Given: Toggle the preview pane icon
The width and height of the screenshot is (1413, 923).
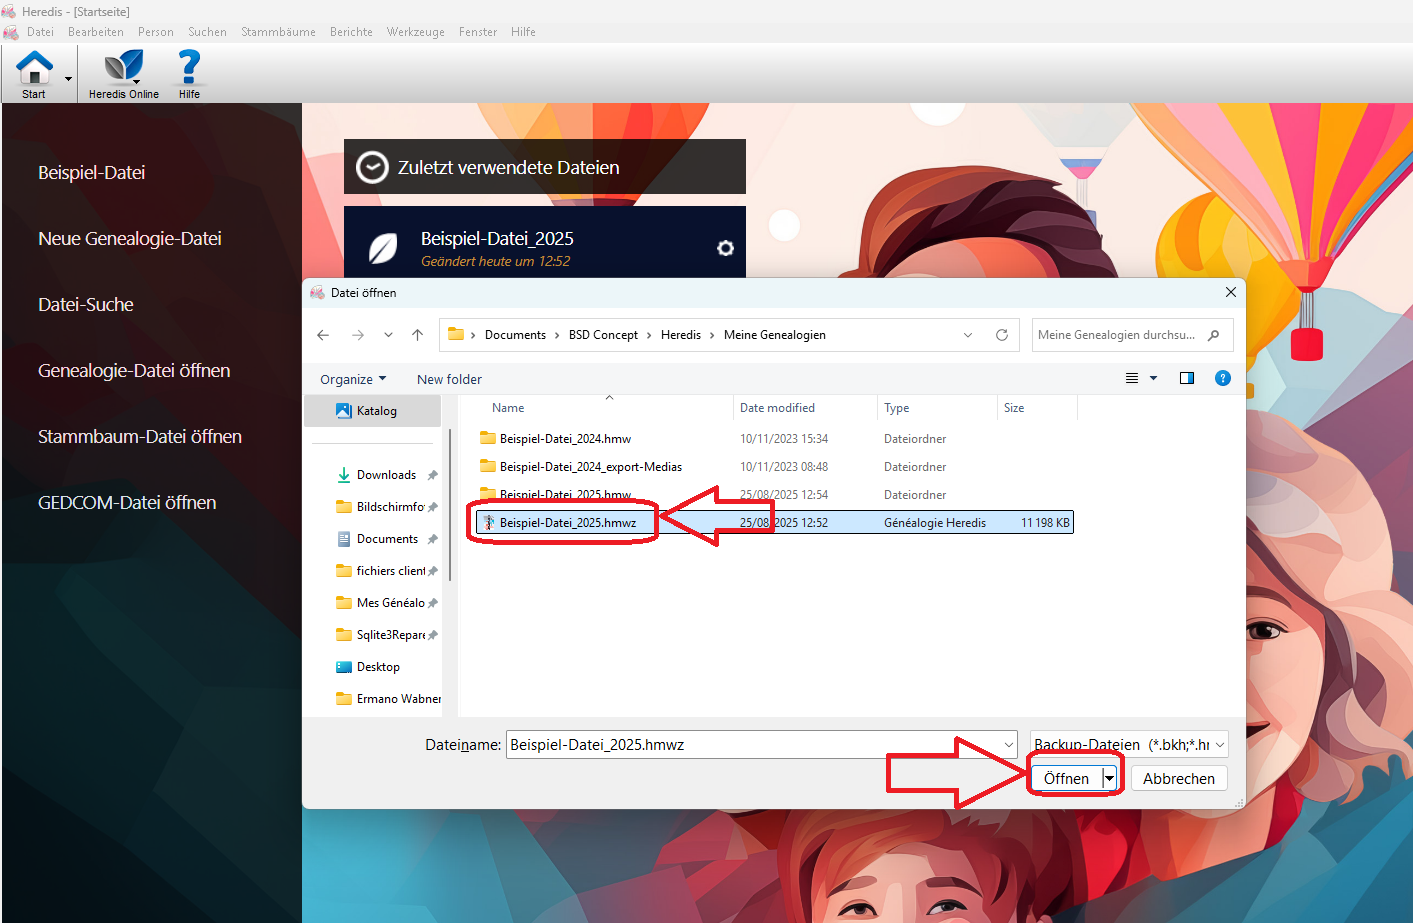Looking at the screenshot, I should point(1187,378).
